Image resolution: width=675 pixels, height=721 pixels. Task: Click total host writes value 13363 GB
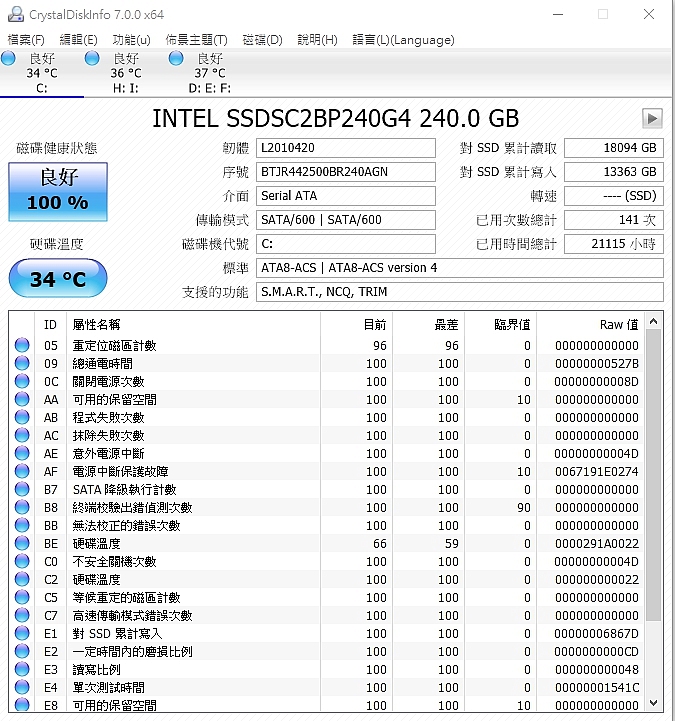point(614,172)
